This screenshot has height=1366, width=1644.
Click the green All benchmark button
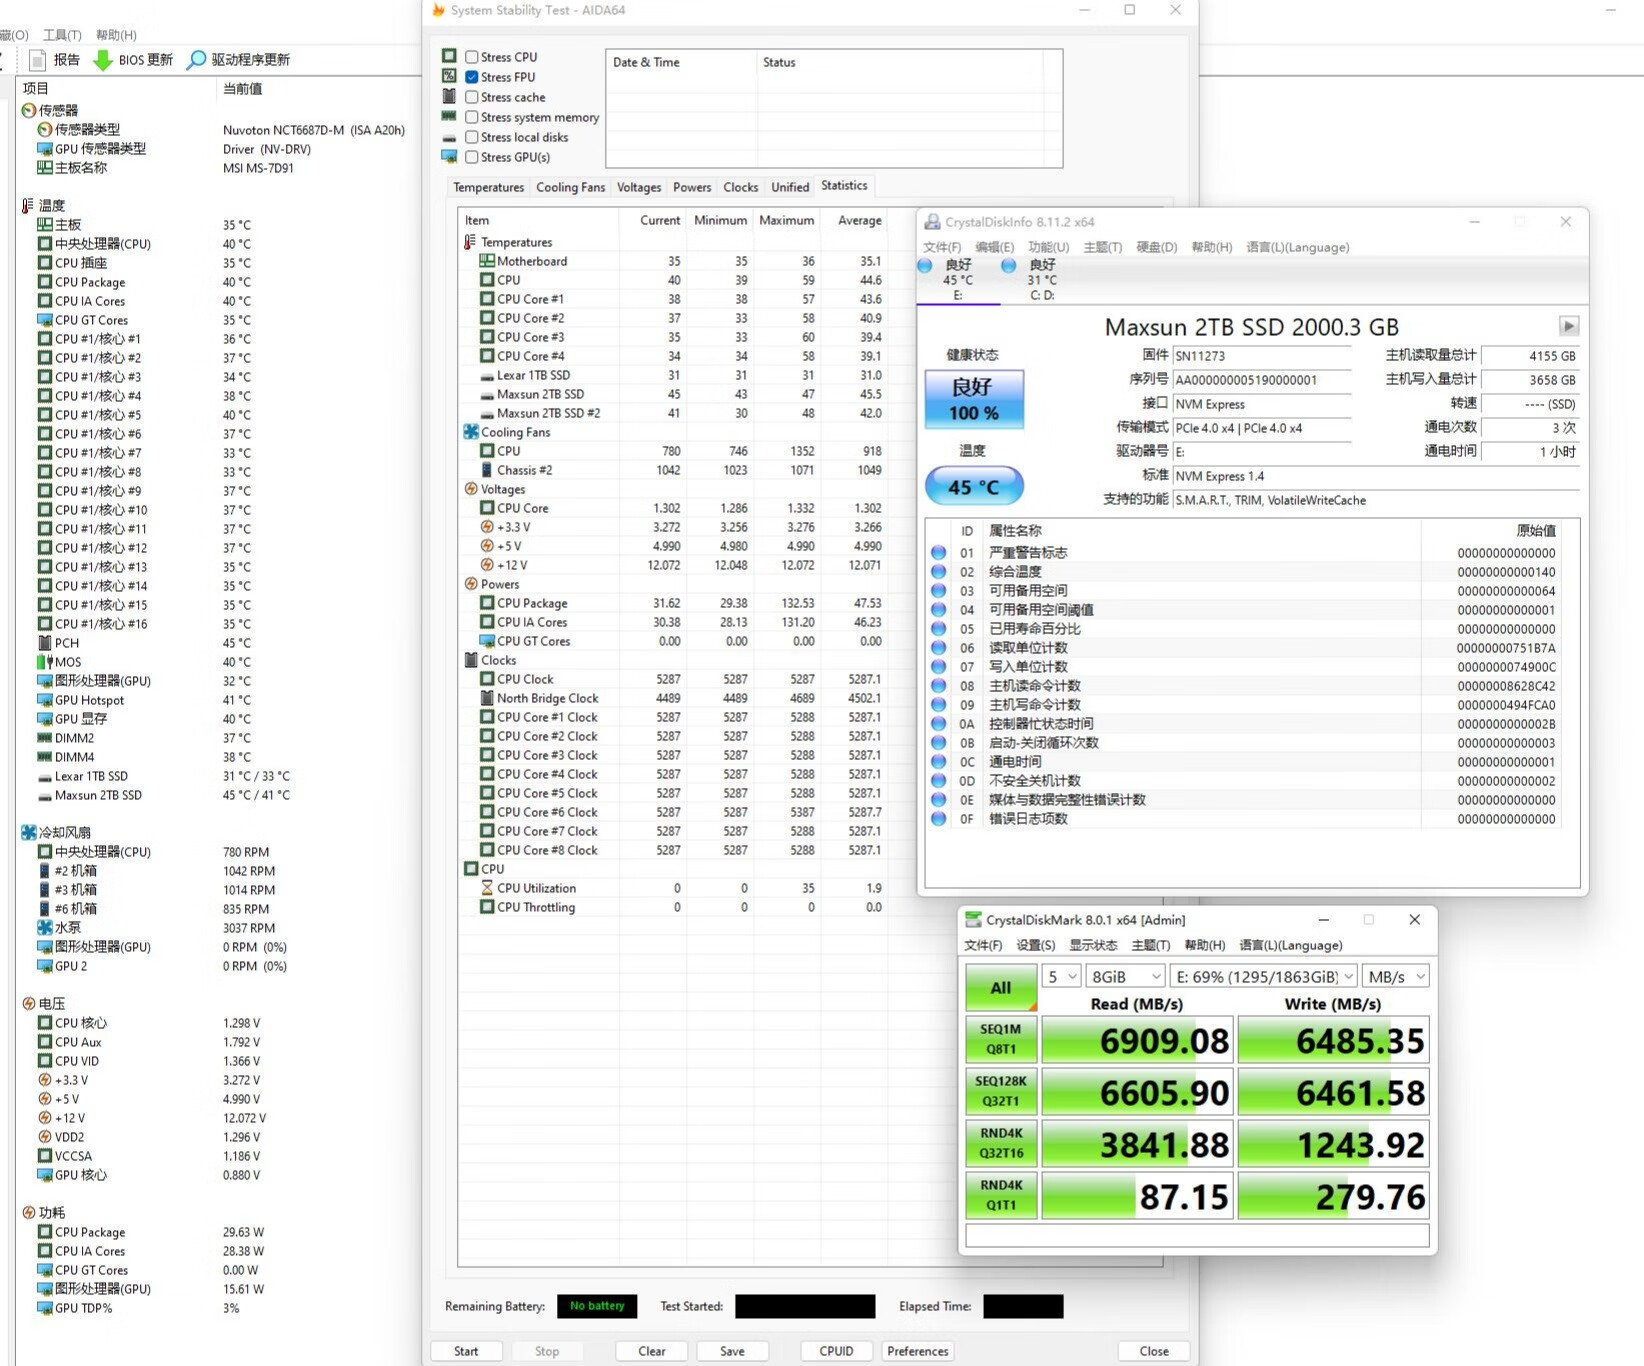[x=1000, y=988]
